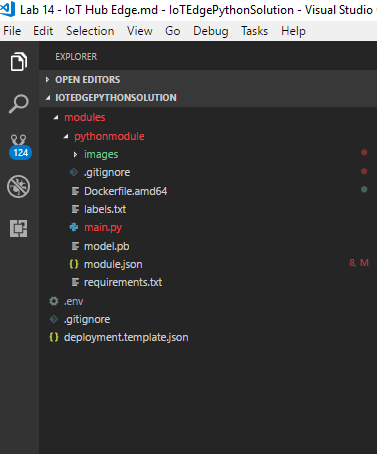Click red status dot on images row
377x454 pixels.
tap(364, 153)
